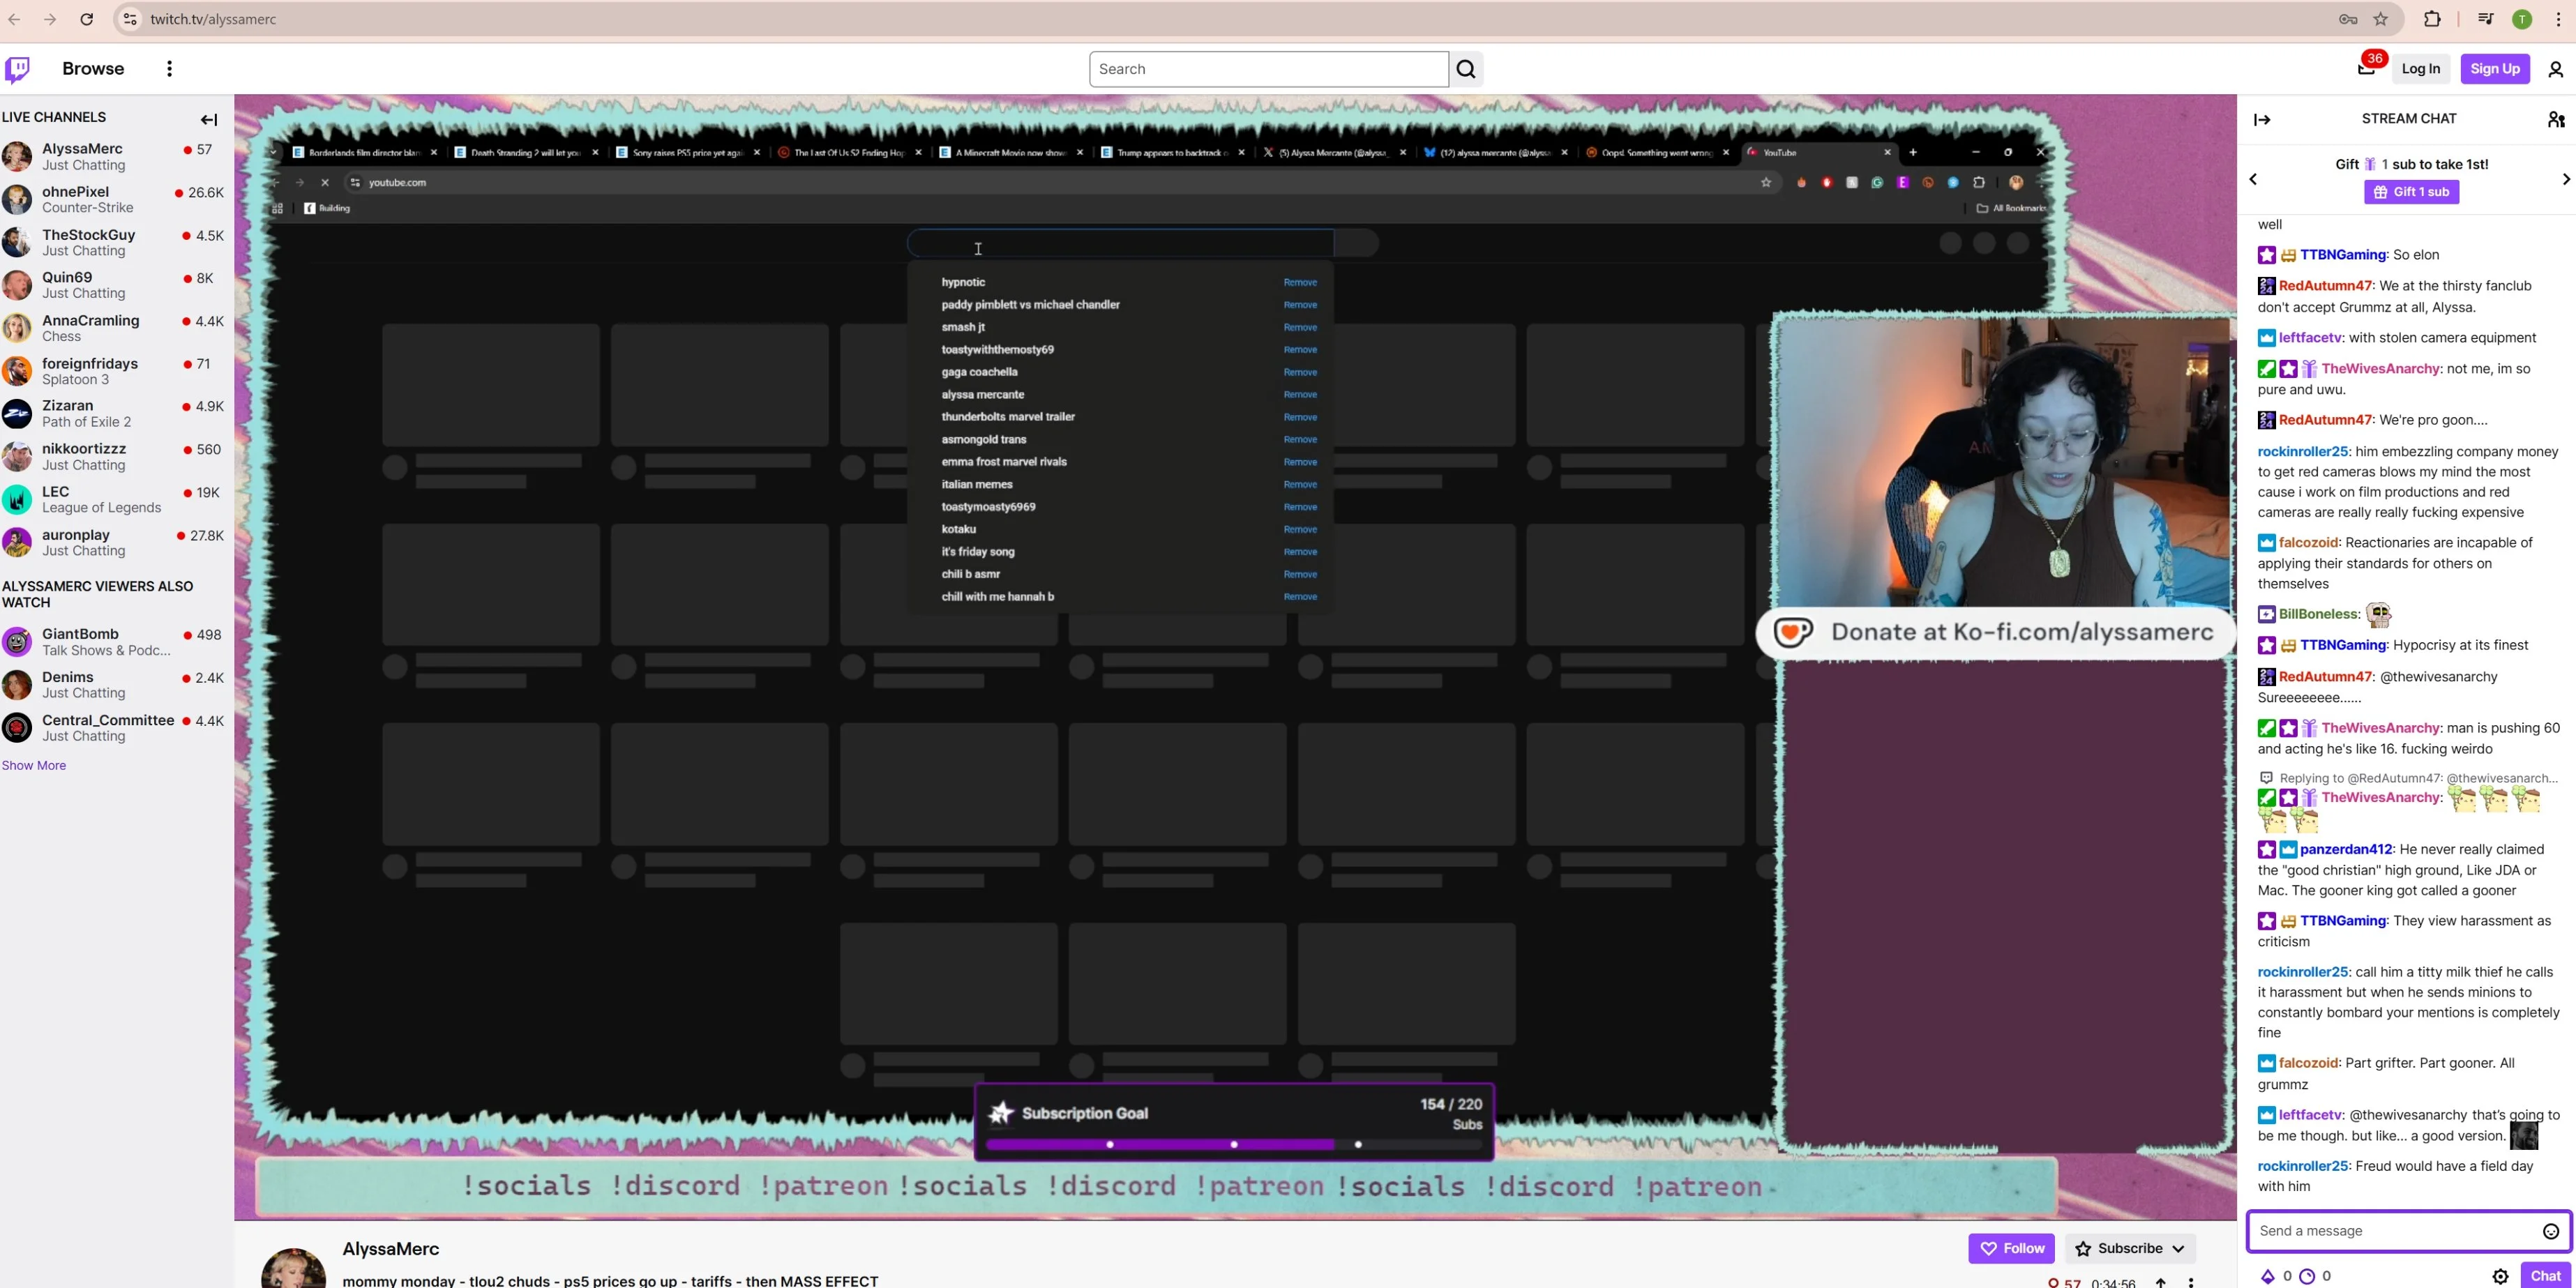The width and height of the screenshot is (2576, 1288).
Task: Click the browser address bar URL
Action: click(x=213, y=19)
